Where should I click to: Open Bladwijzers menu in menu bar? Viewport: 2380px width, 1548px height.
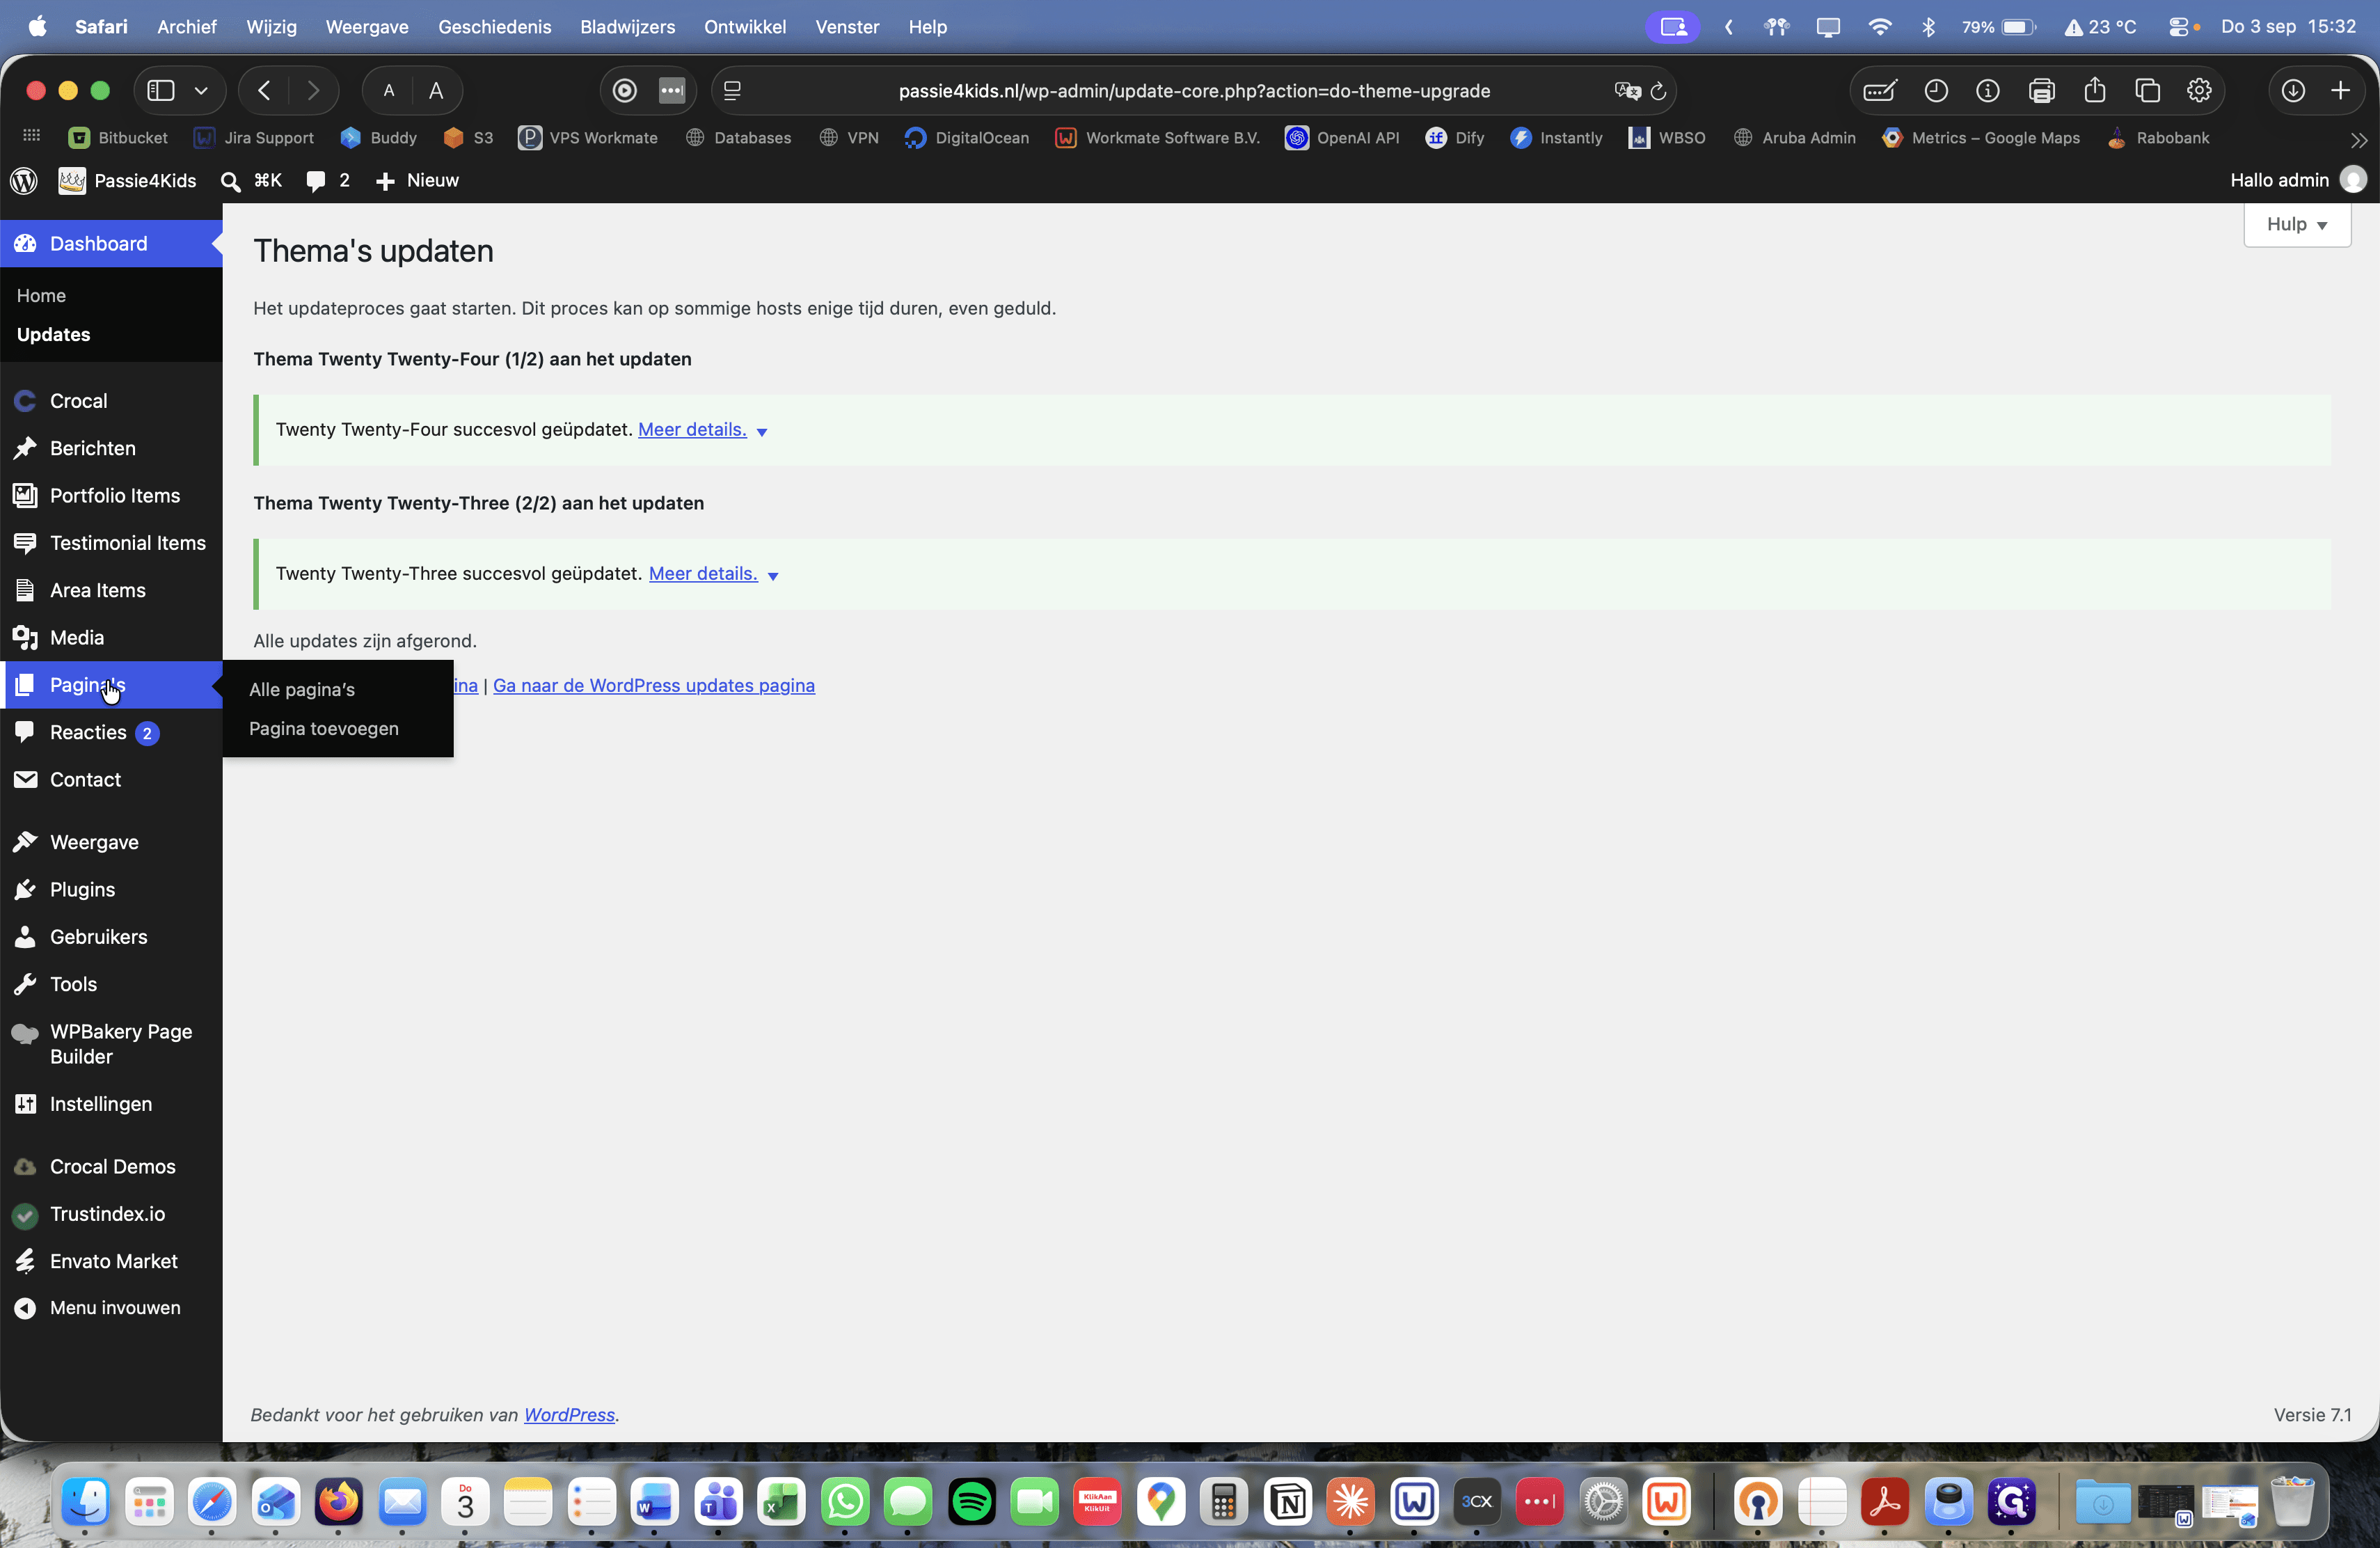click(x=628, y=27)
